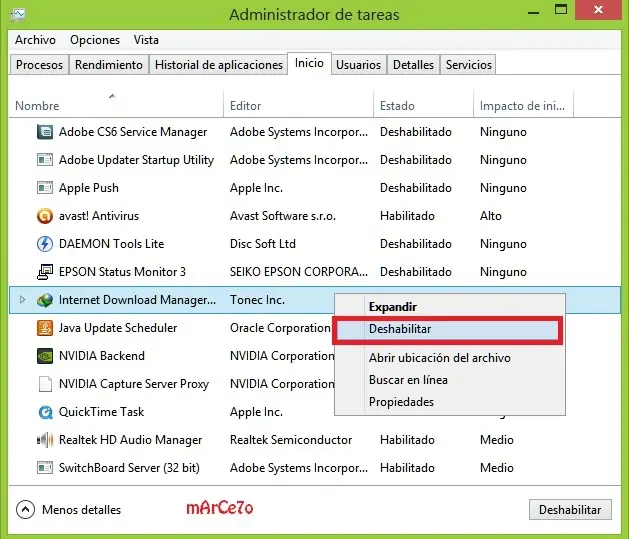Select the Adobe Updater Startup Utility name
Image resolution: width=629 pixels, height=539 pixels.
coord(136,160)
